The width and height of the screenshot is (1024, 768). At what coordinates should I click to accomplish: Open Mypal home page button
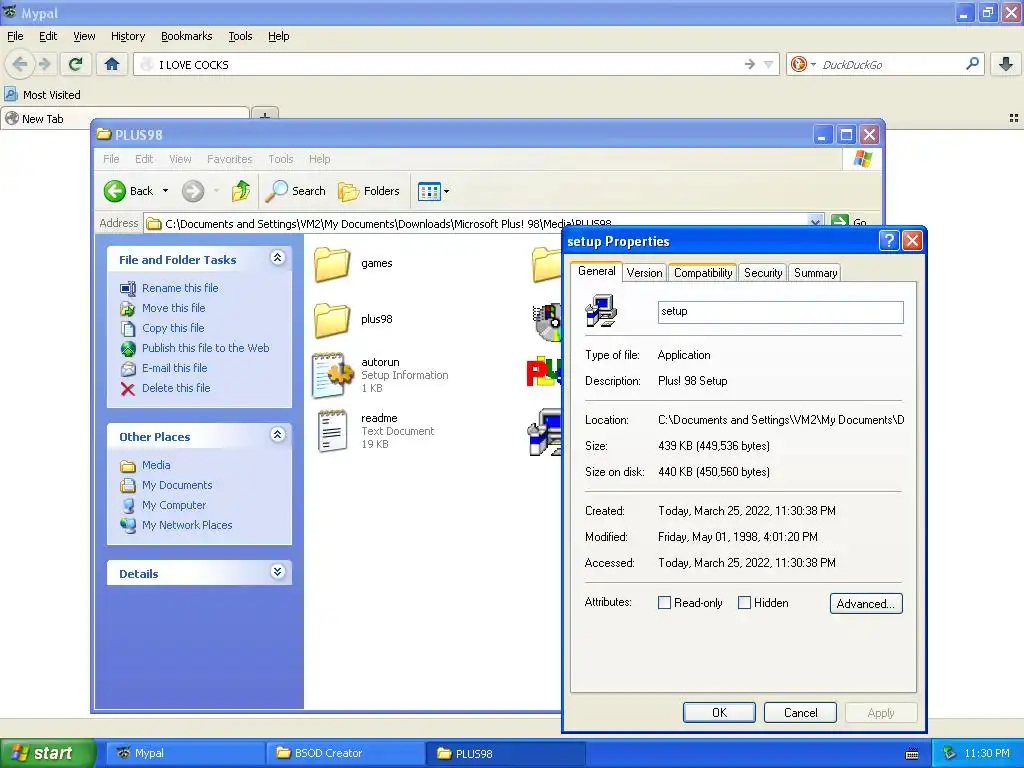pos(112,64)
